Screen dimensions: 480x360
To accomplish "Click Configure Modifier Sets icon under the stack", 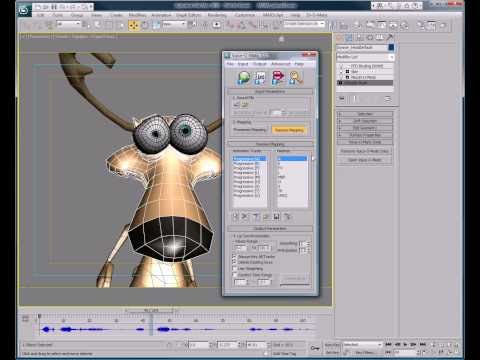I will pos(387,98).
